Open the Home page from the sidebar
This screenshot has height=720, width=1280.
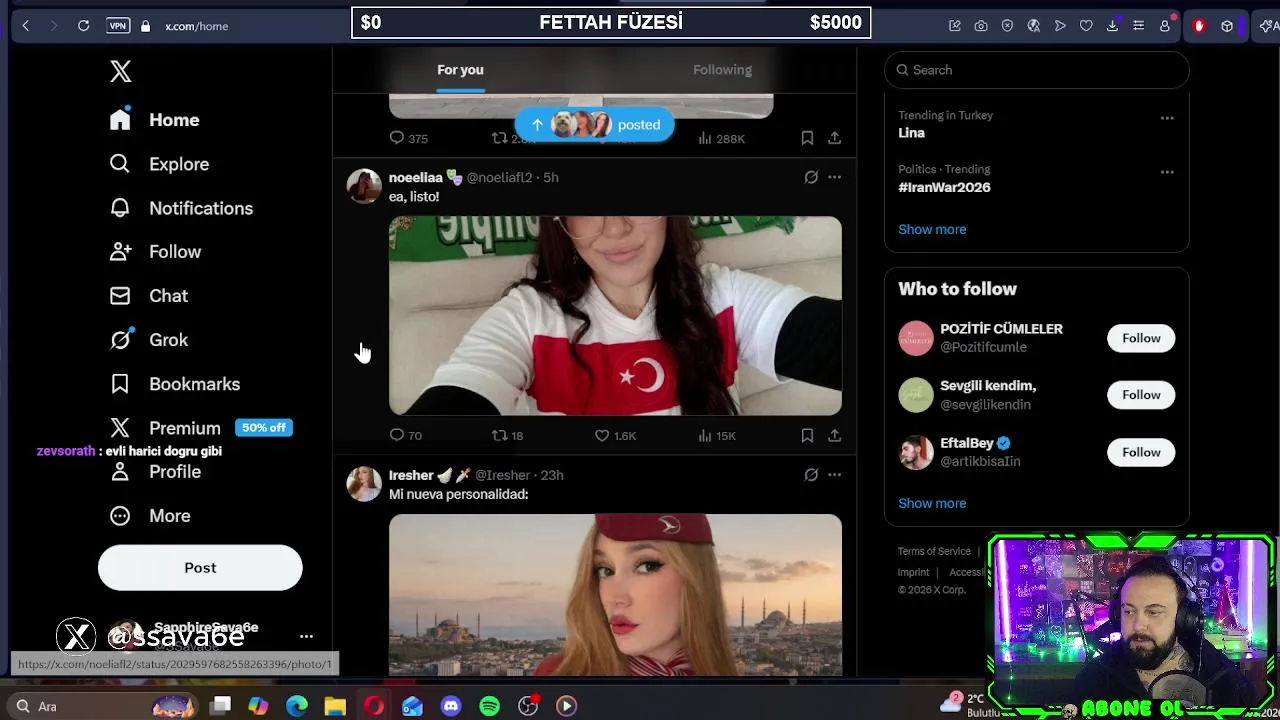155,120
